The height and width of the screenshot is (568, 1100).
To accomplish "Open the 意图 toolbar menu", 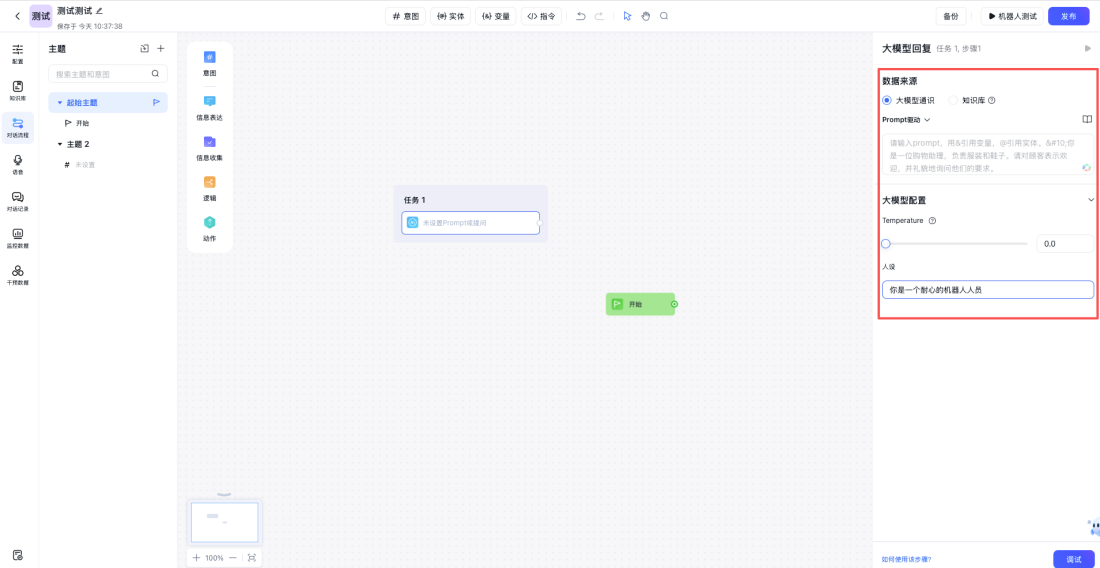I will point(405,16).
